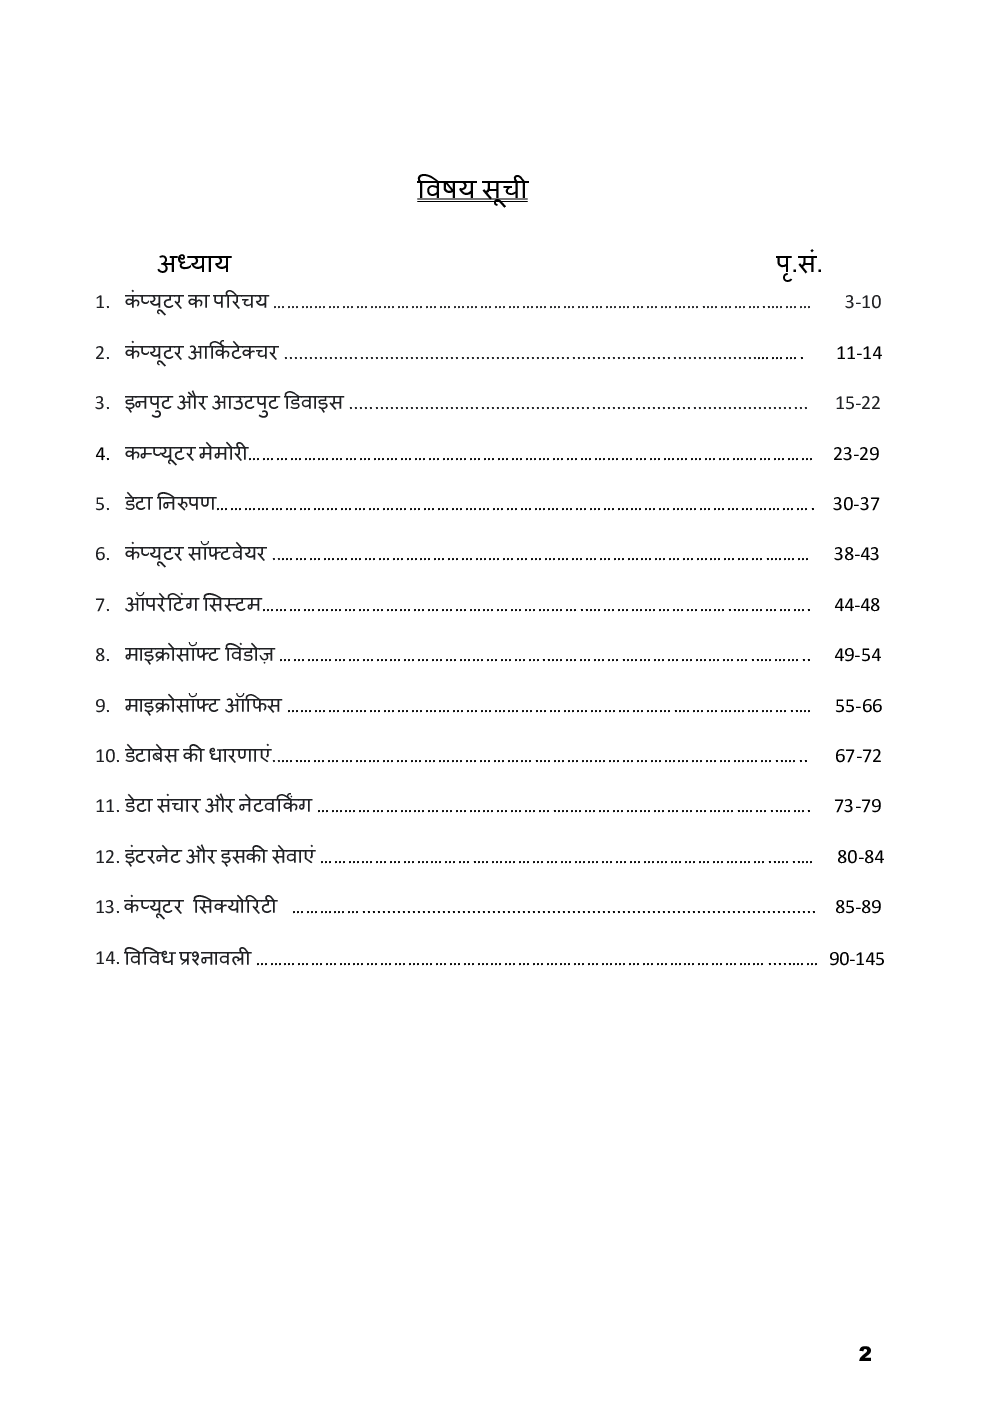Open chapter 1 कंप्यूटर का परिचय entry
This screenshot has height=1403, width=992.
[x=196, y=301]
